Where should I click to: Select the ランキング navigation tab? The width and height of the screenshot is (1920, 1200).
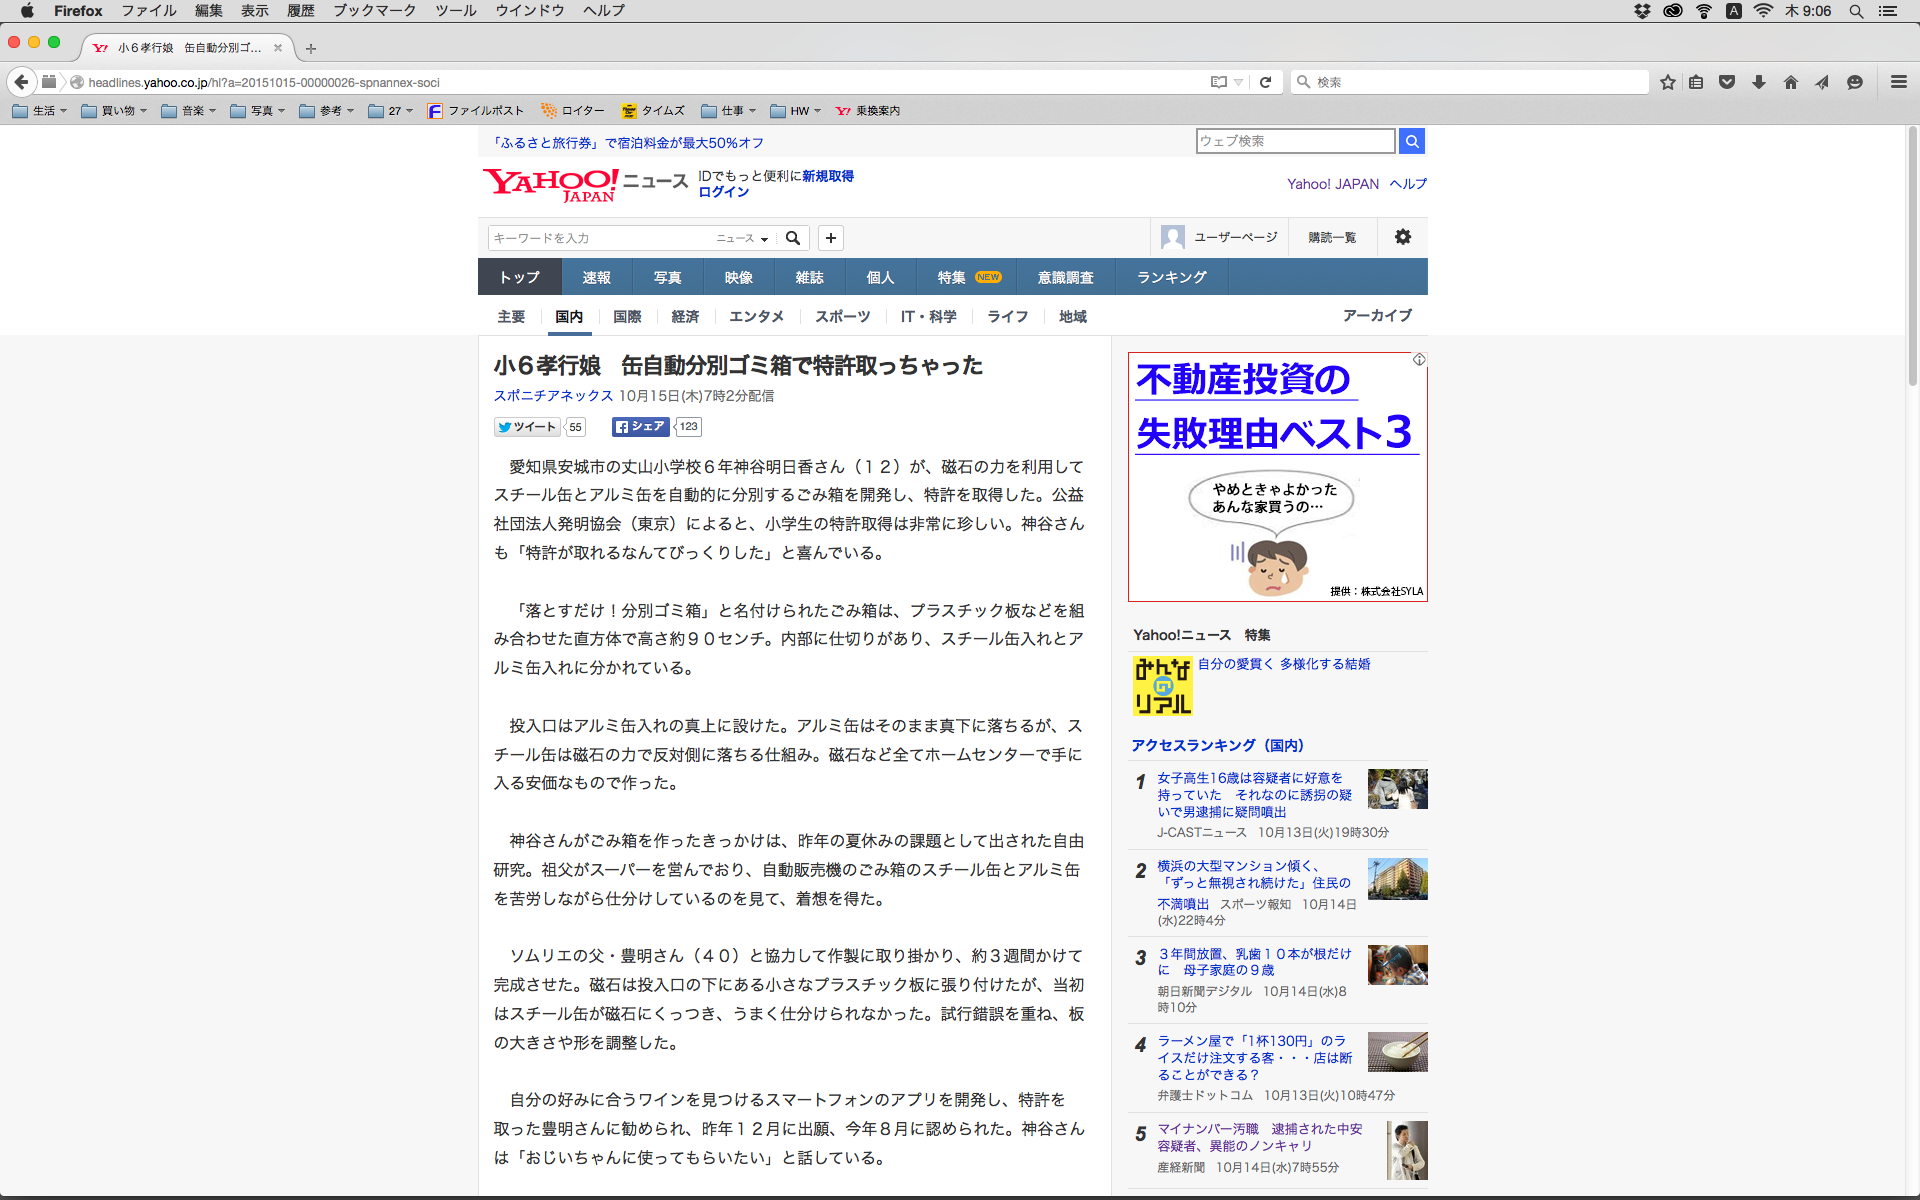[x=1171, y=277]
